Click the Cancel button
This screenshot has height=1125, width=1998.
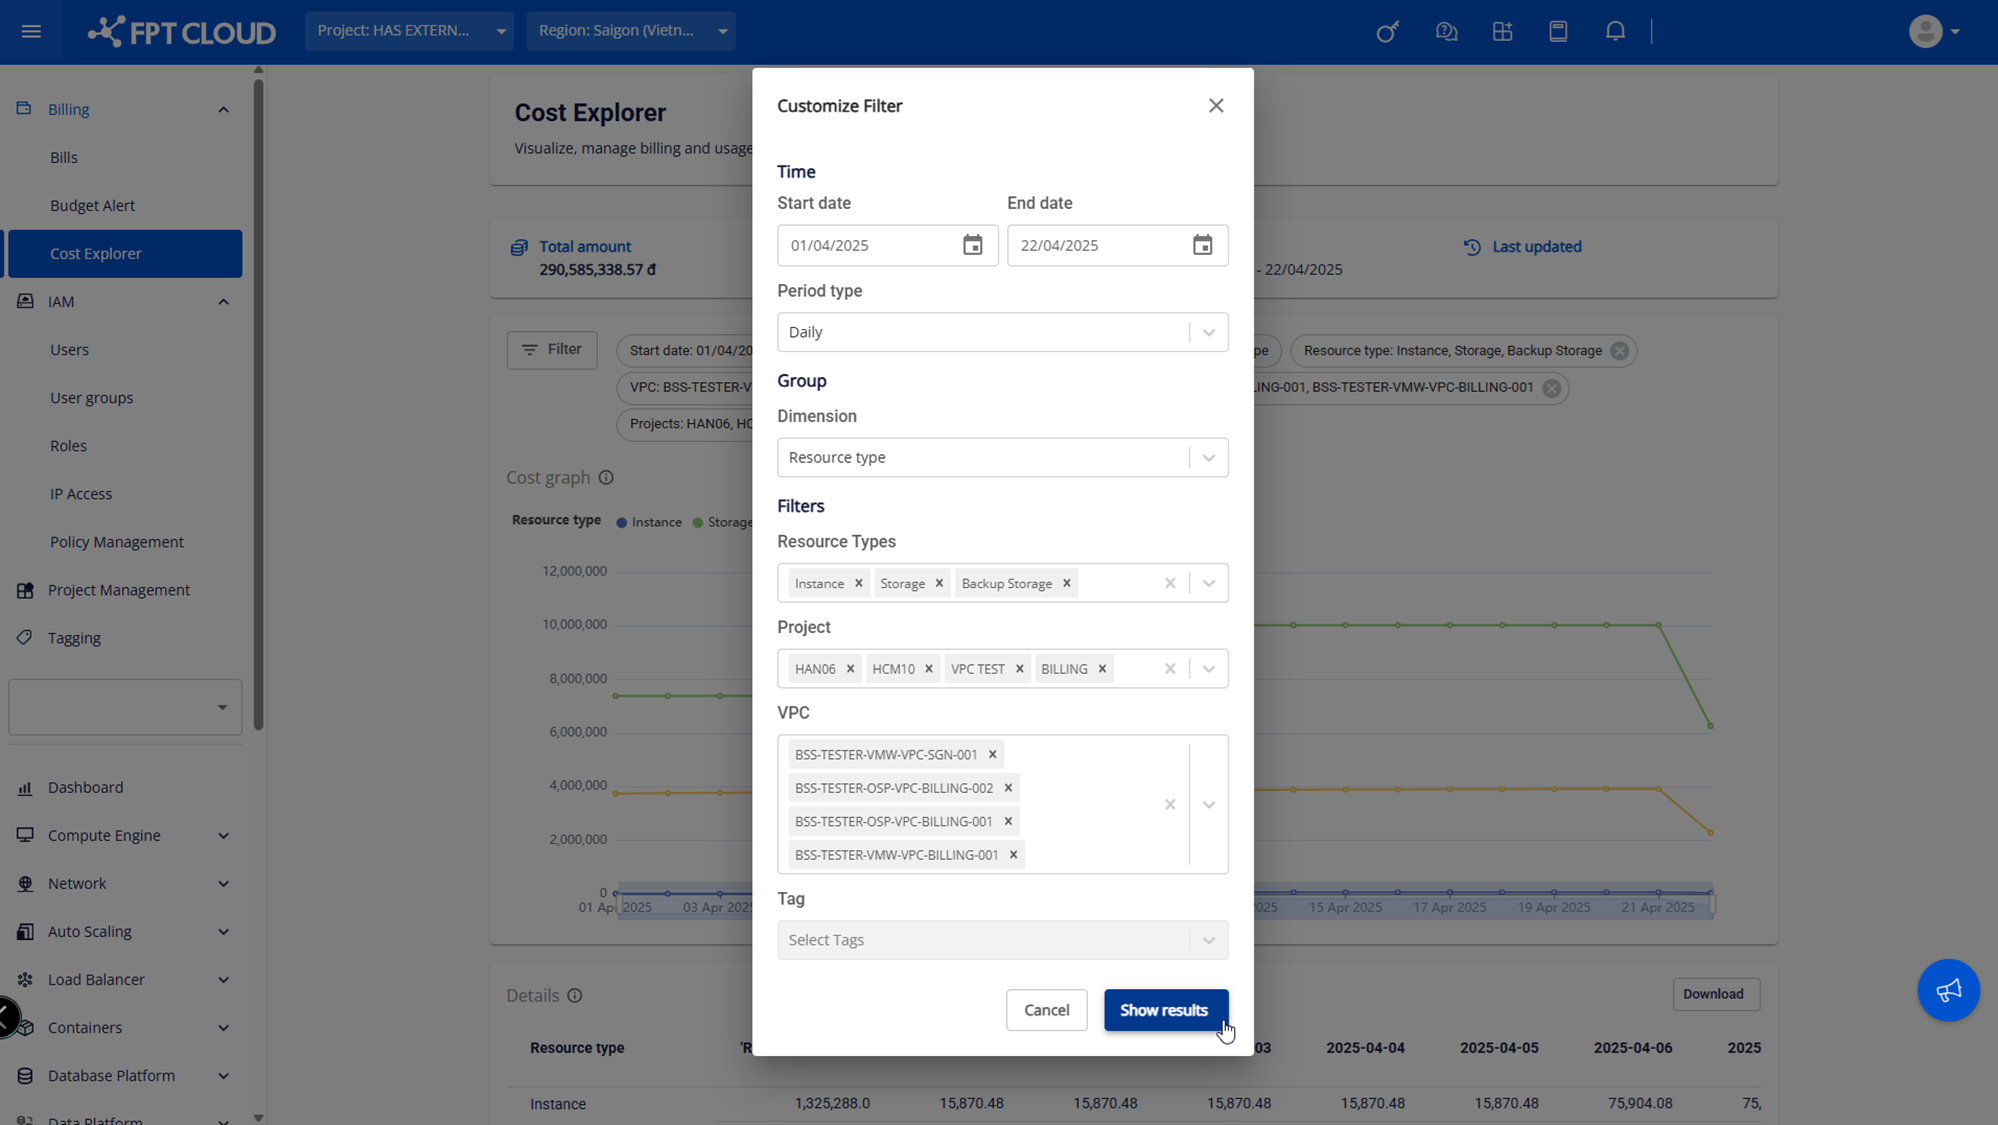point(1046,1010)
